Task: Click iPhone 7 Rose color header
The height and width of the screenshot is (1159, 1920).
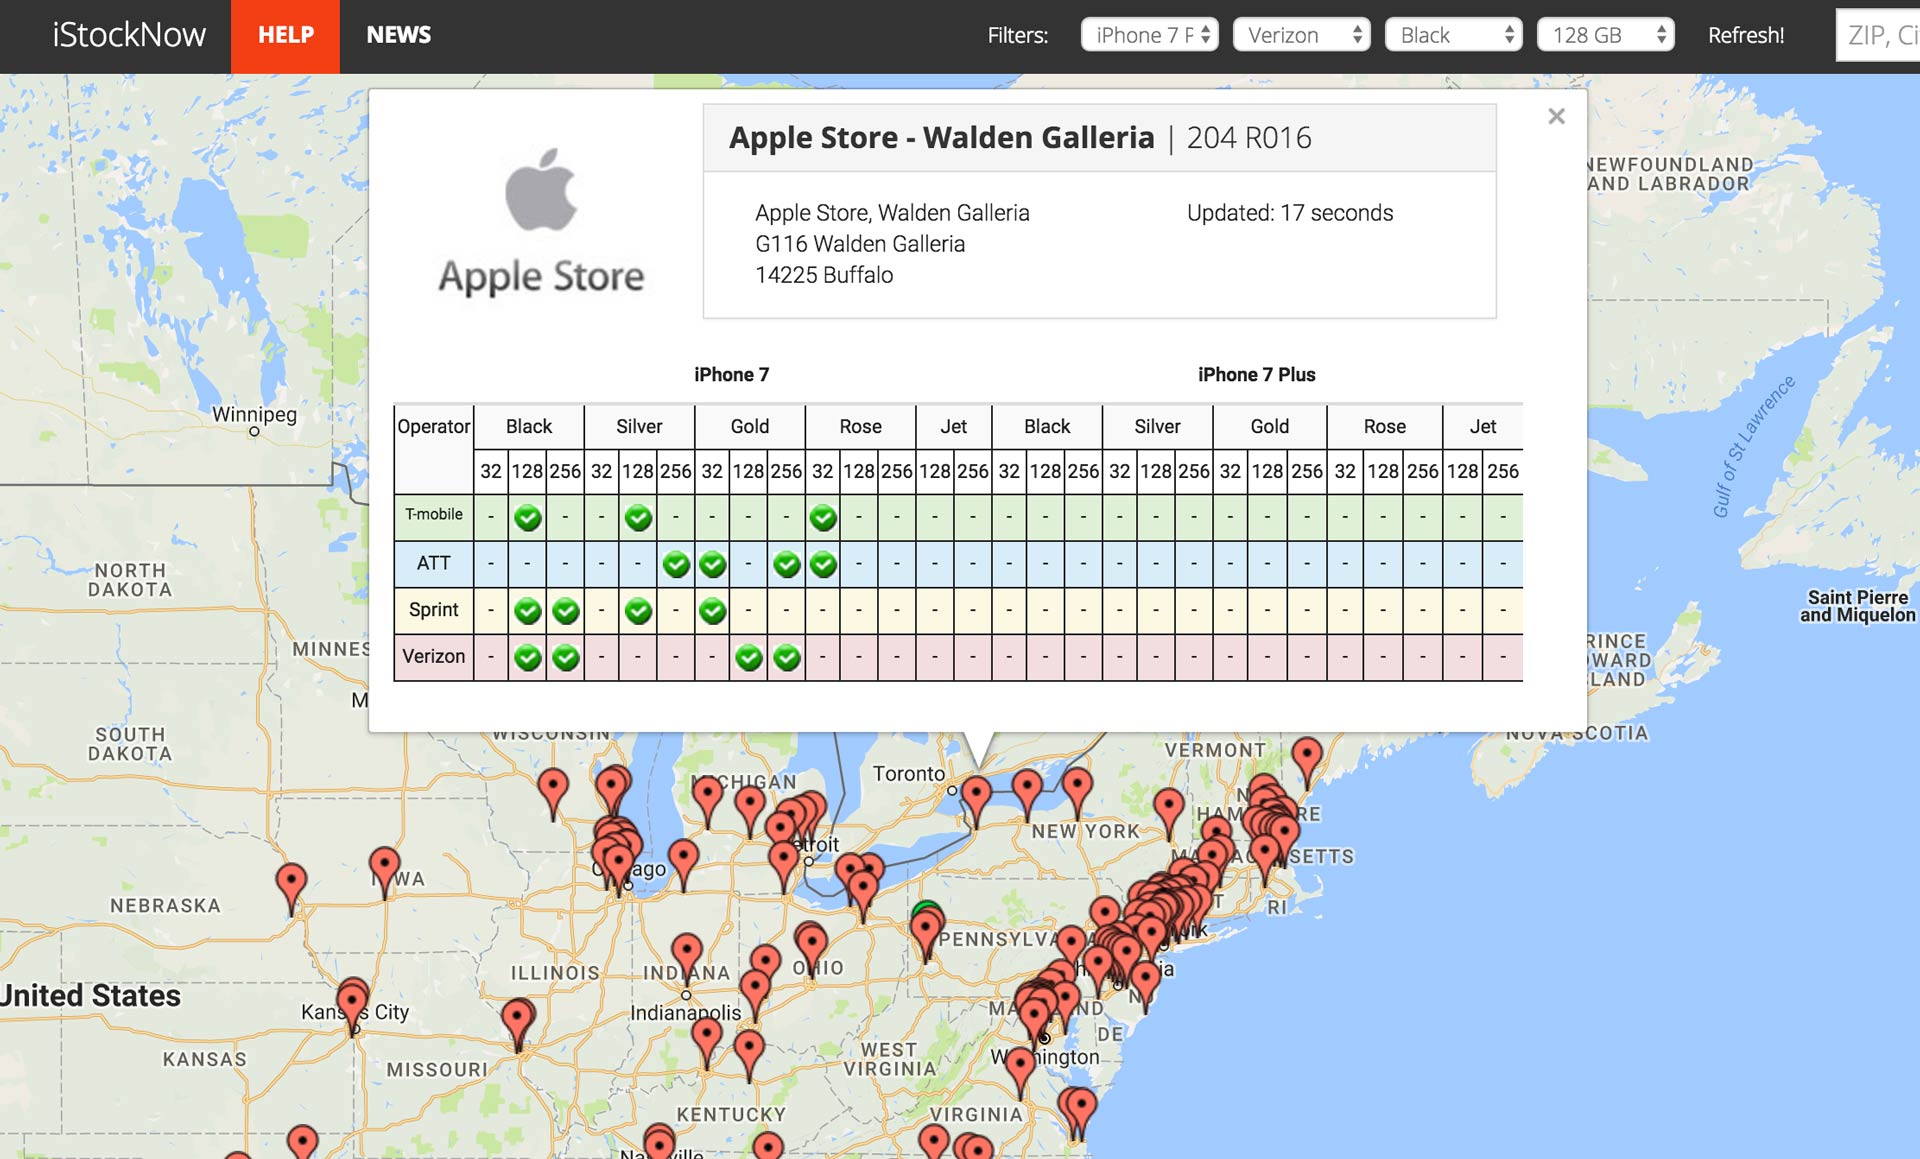Action: tap(860, 426)
